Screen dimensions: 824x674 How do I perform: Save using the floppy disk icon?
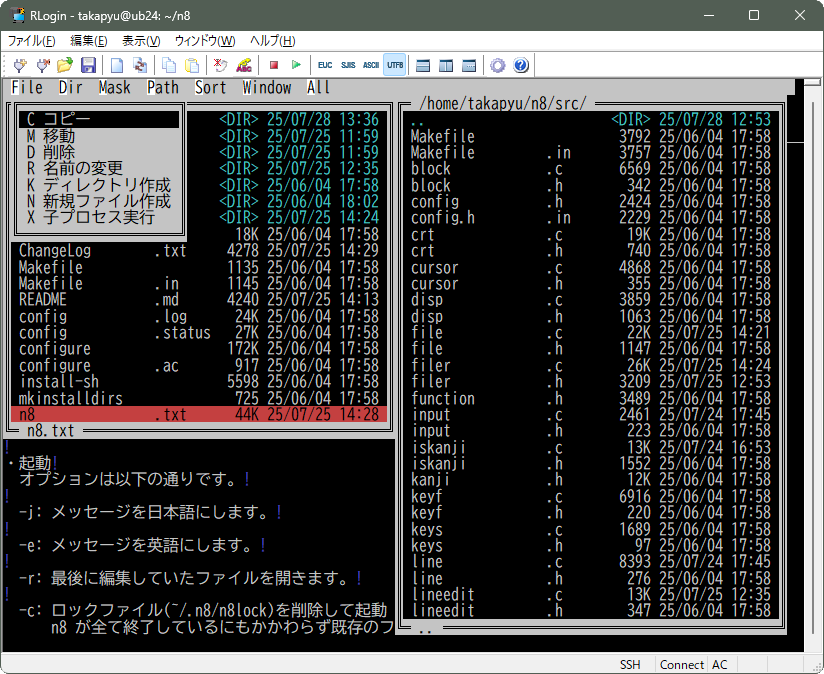click(88, 65)
